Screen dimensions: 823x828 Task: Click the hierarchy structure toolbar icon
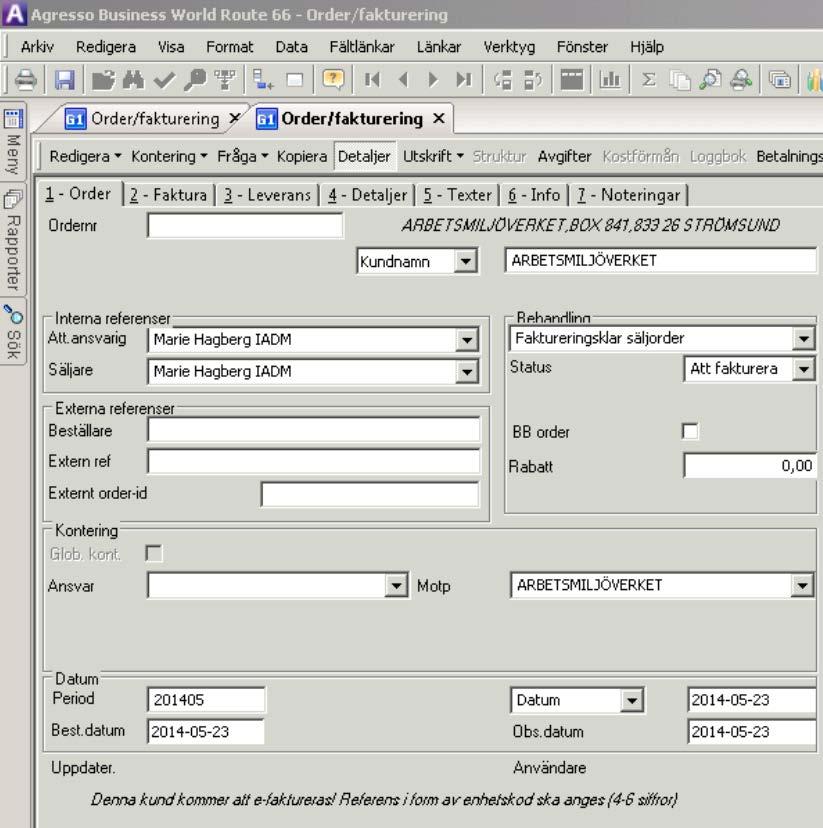pyautogui.click(x=225, y=80)
